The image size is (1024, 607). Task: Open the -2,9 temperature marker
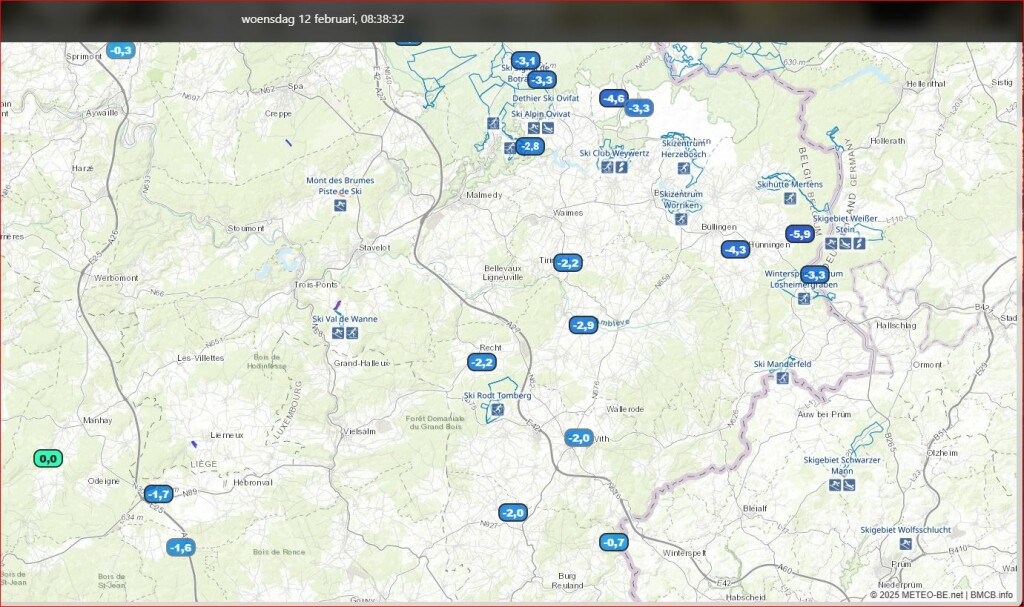coord(583,325)
